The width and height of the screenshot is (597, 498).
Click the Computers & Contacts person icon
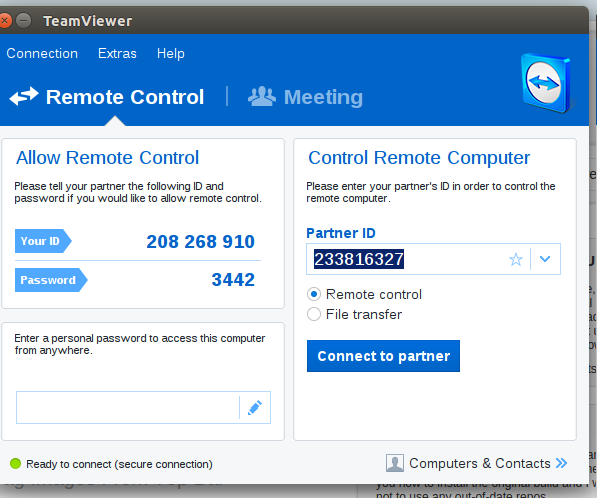tap(395, 463)
